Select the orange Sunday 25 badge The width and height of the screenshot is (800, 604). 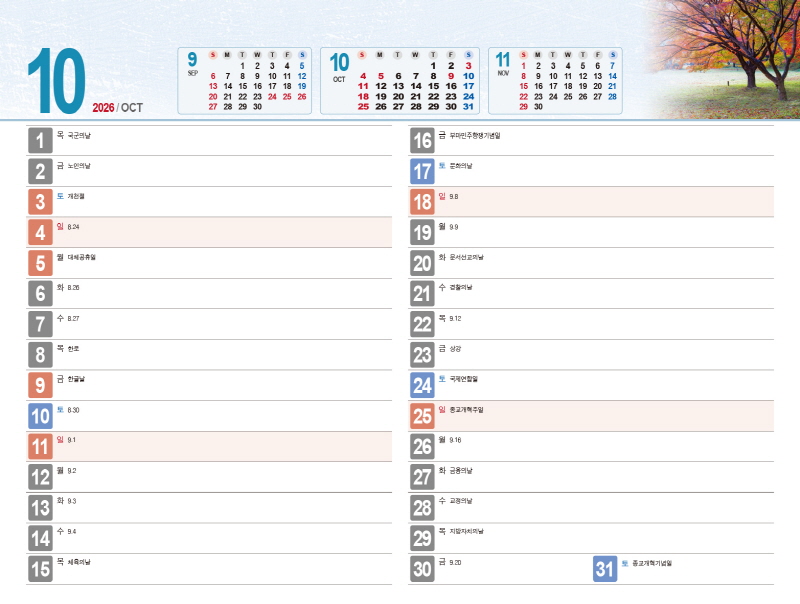pos(422,416)
